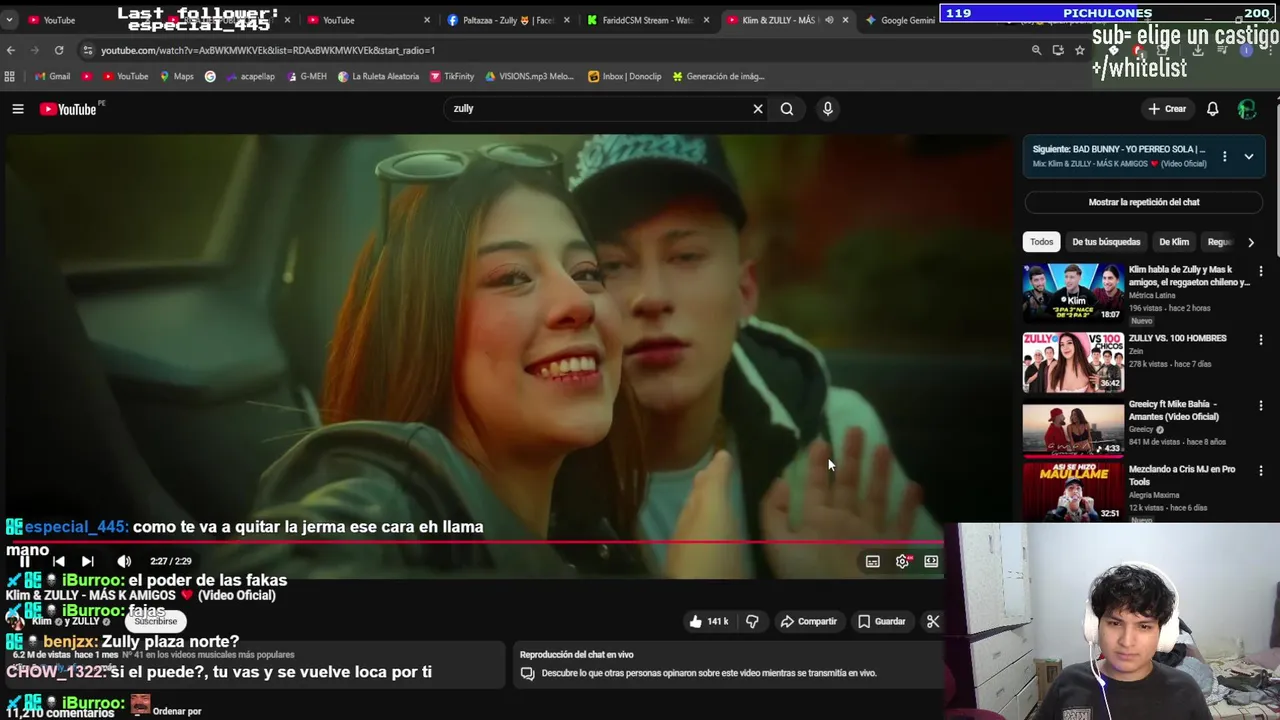Viewport: 1280px width, 720px height.
Task: Open TikFinity bookmark
Action: point(452,76)
